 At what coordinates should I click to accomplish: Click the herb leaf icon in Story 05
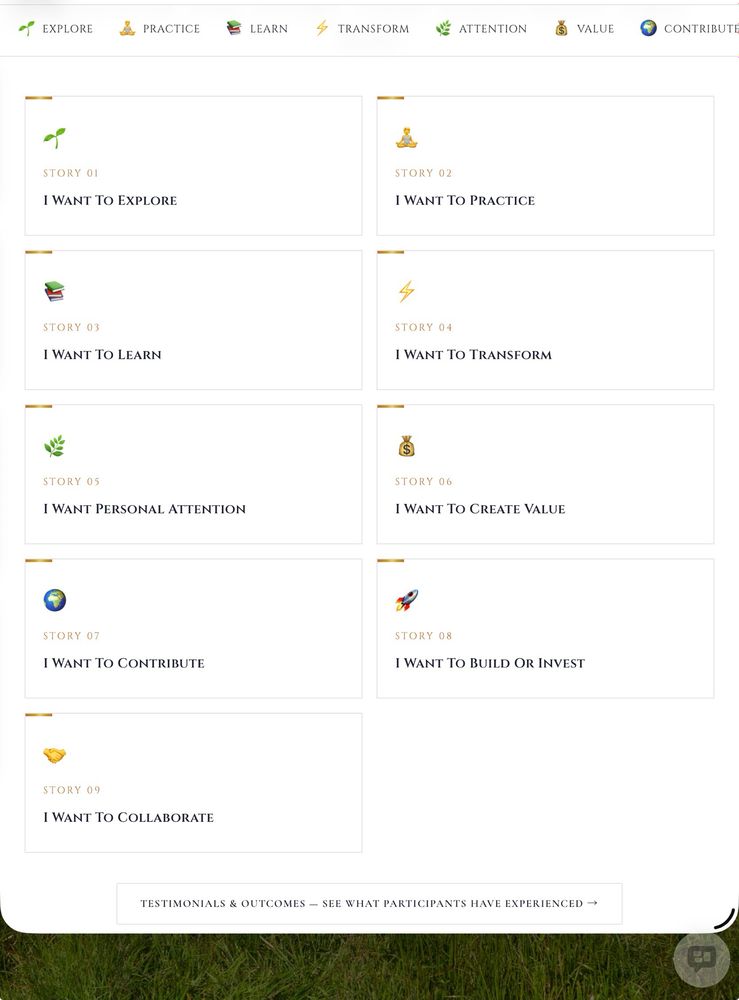(54, 446)
